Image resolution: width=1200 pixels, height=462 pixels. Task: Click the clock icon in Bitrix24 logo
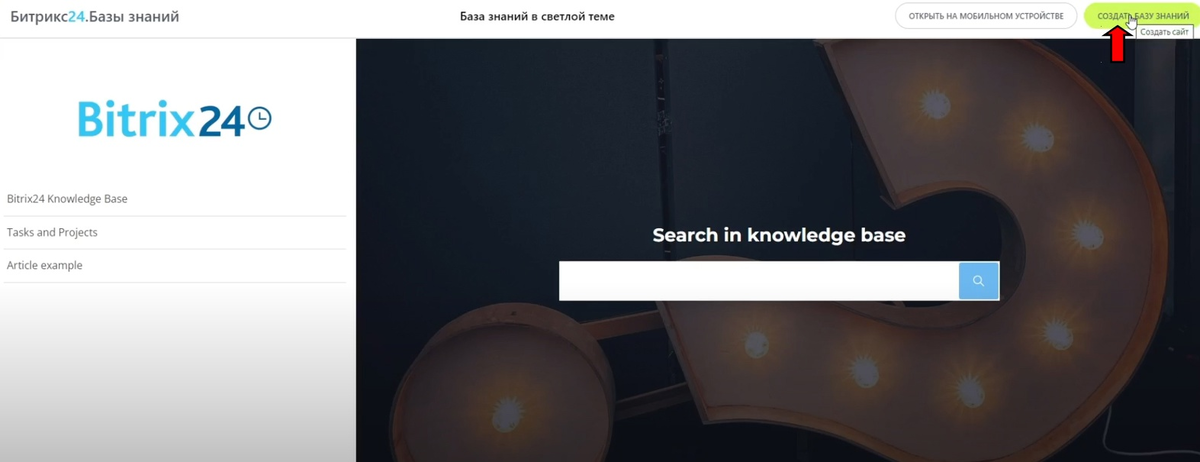tap(259, 119)
